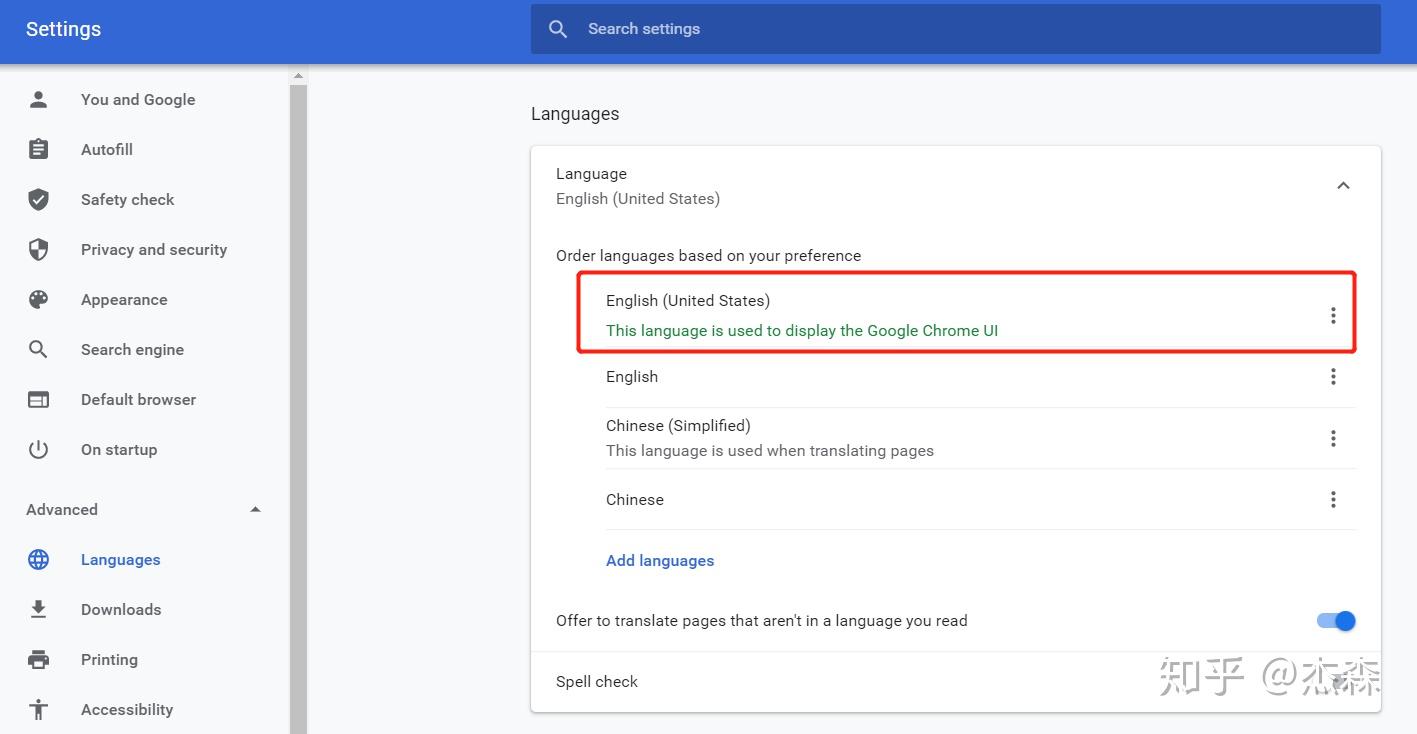Click the Autofill clipboard icon
This screenshot has height=734, width=1417.
(x=38, y=149)
